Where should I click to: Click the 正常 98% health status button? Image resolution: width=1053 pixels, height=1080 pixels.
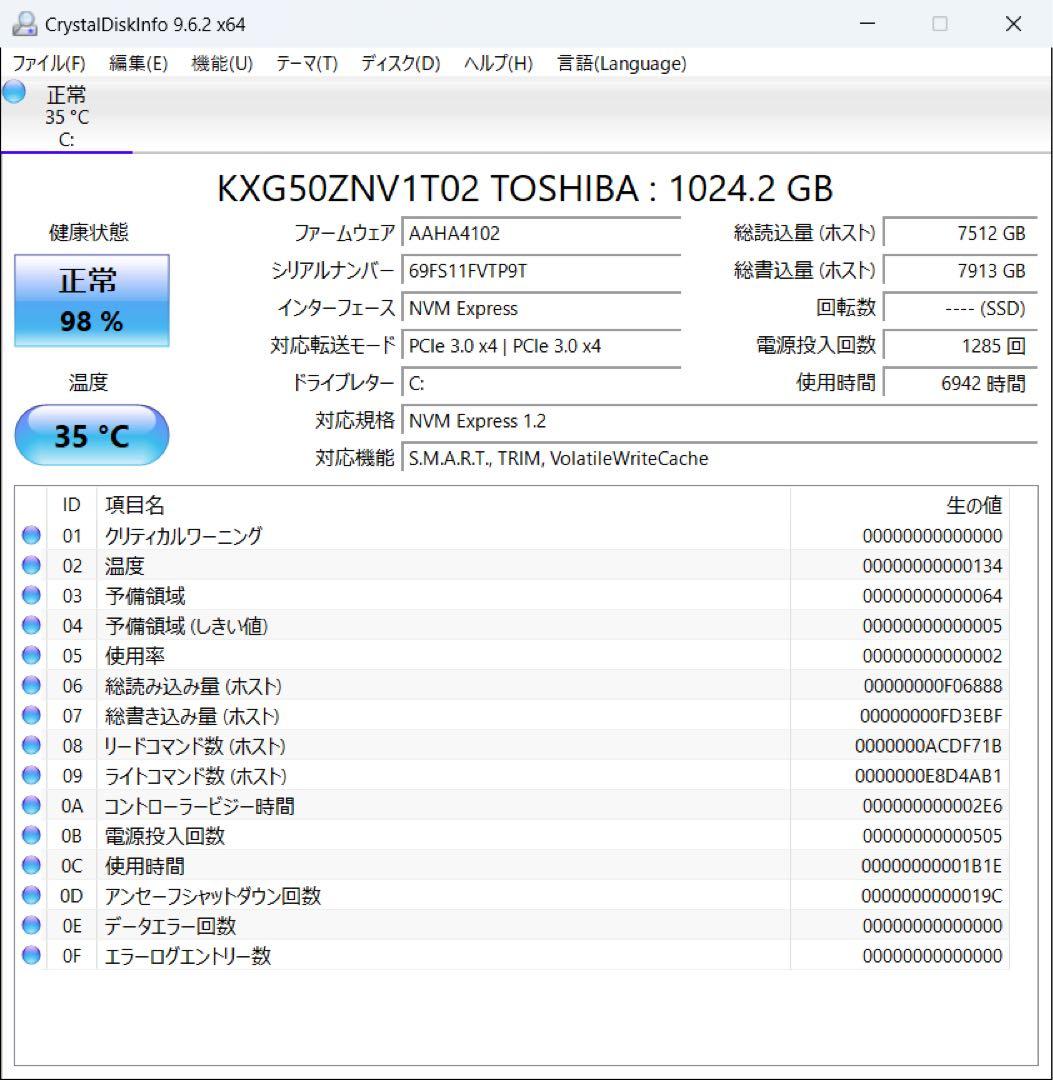click(92, 300)
